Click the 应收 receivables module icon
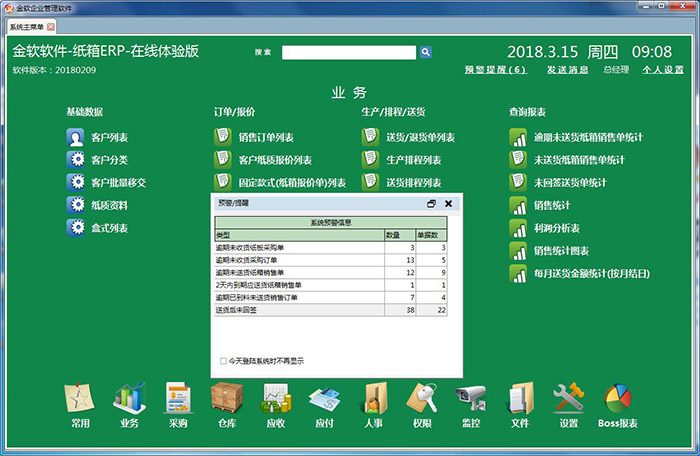 276,399
